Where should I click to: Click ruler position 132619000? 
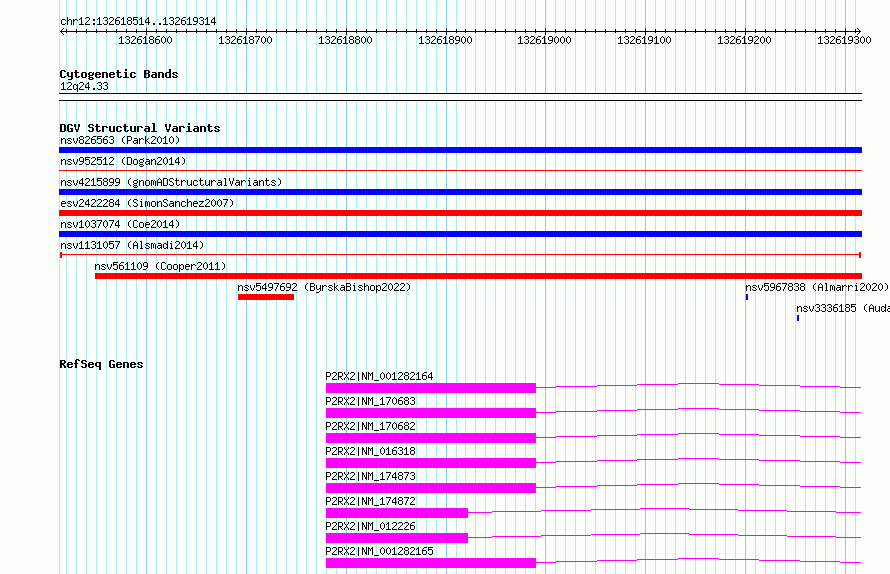click(x=544, y=40)
